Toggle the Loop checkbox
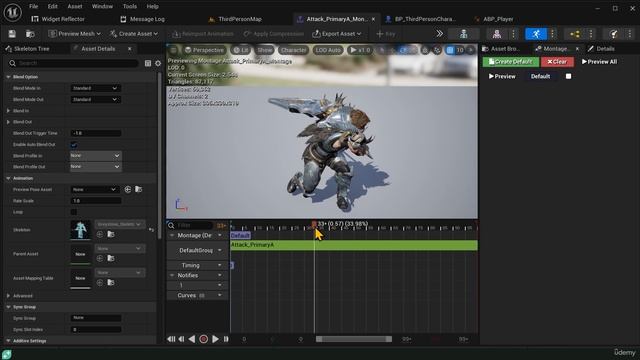This screenshot has height=360, width=640. [74, 212]
